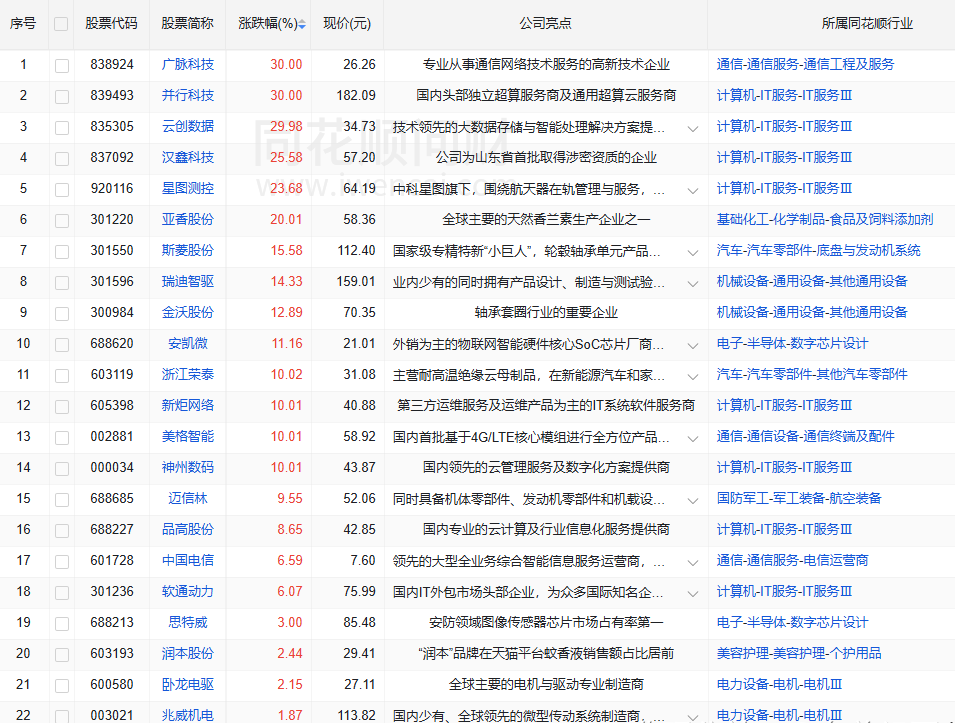This screenshot has width=957, height=723.
Task: Select the 星图测控 row checkbox
Action: [62, 189]
